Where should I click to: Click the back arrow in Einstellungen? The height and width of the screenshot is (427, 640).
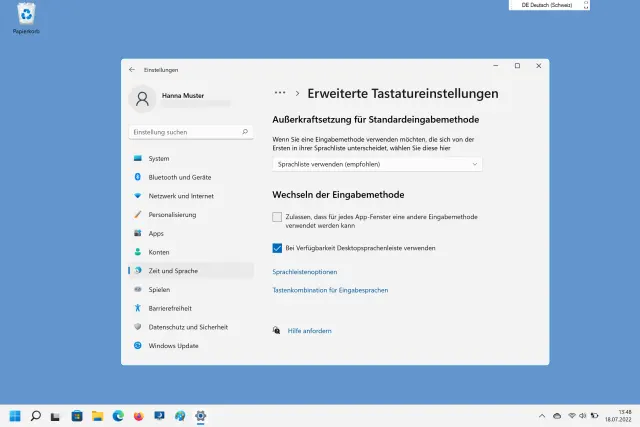click(x=132, y=70)
